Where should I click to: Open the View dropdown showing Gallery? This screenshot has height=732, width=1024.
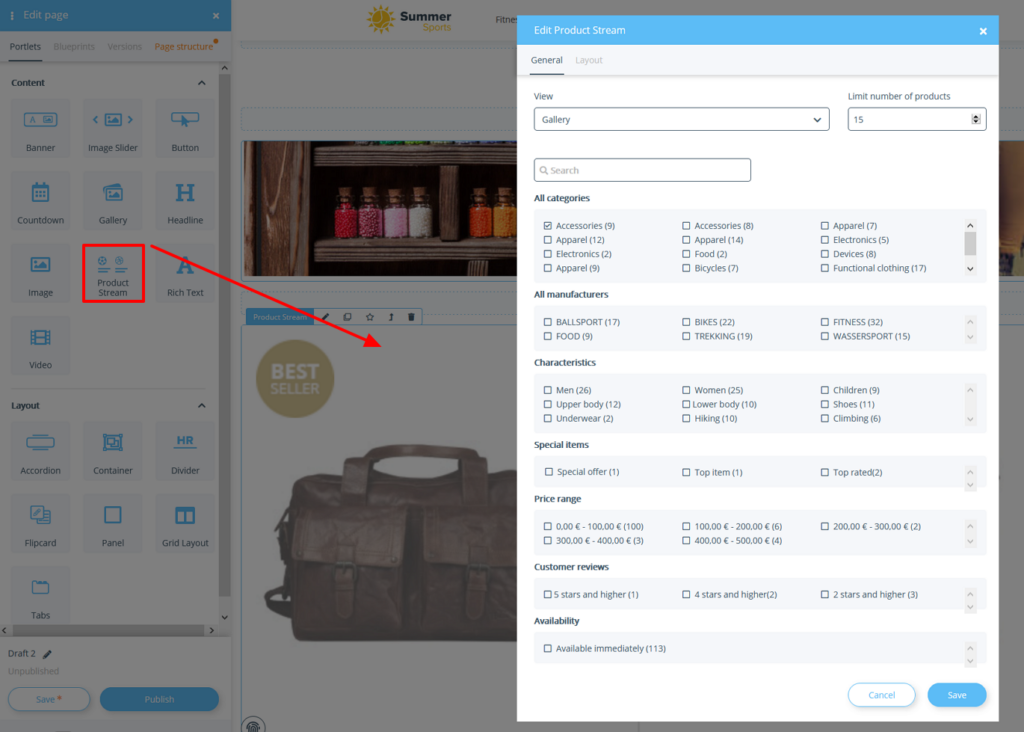681,118
